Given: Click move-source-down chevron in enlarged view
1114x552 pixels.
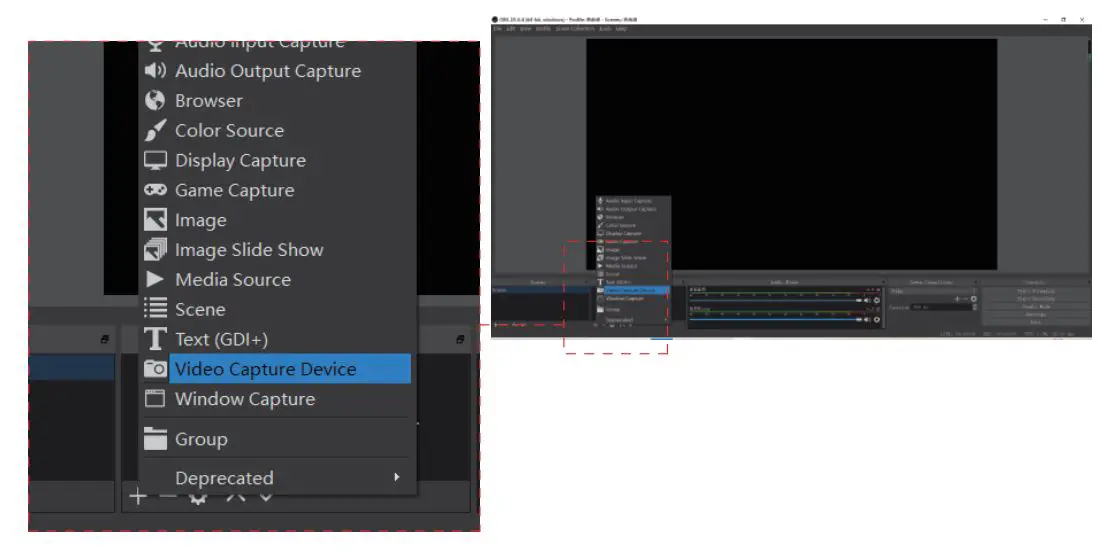Looking at the screenshot, I should pos(266,497).
